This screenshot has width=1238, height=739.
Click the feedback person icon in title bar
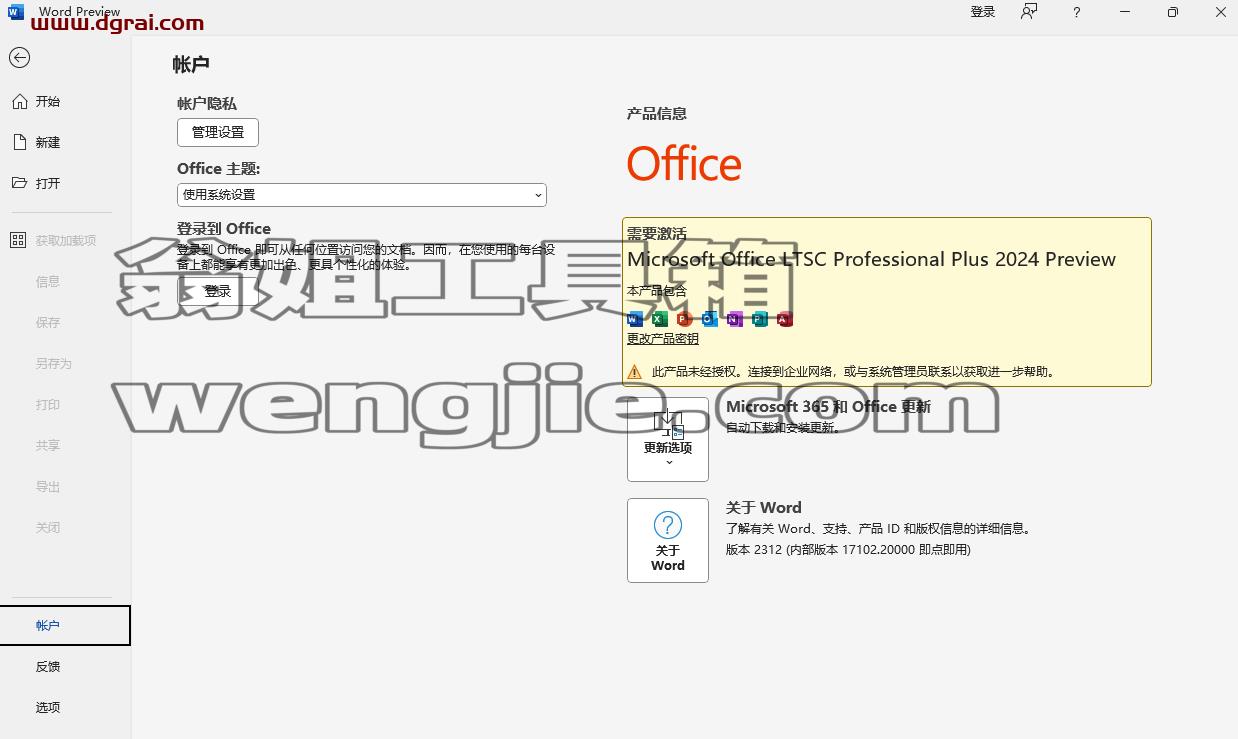coord(1029,12)
